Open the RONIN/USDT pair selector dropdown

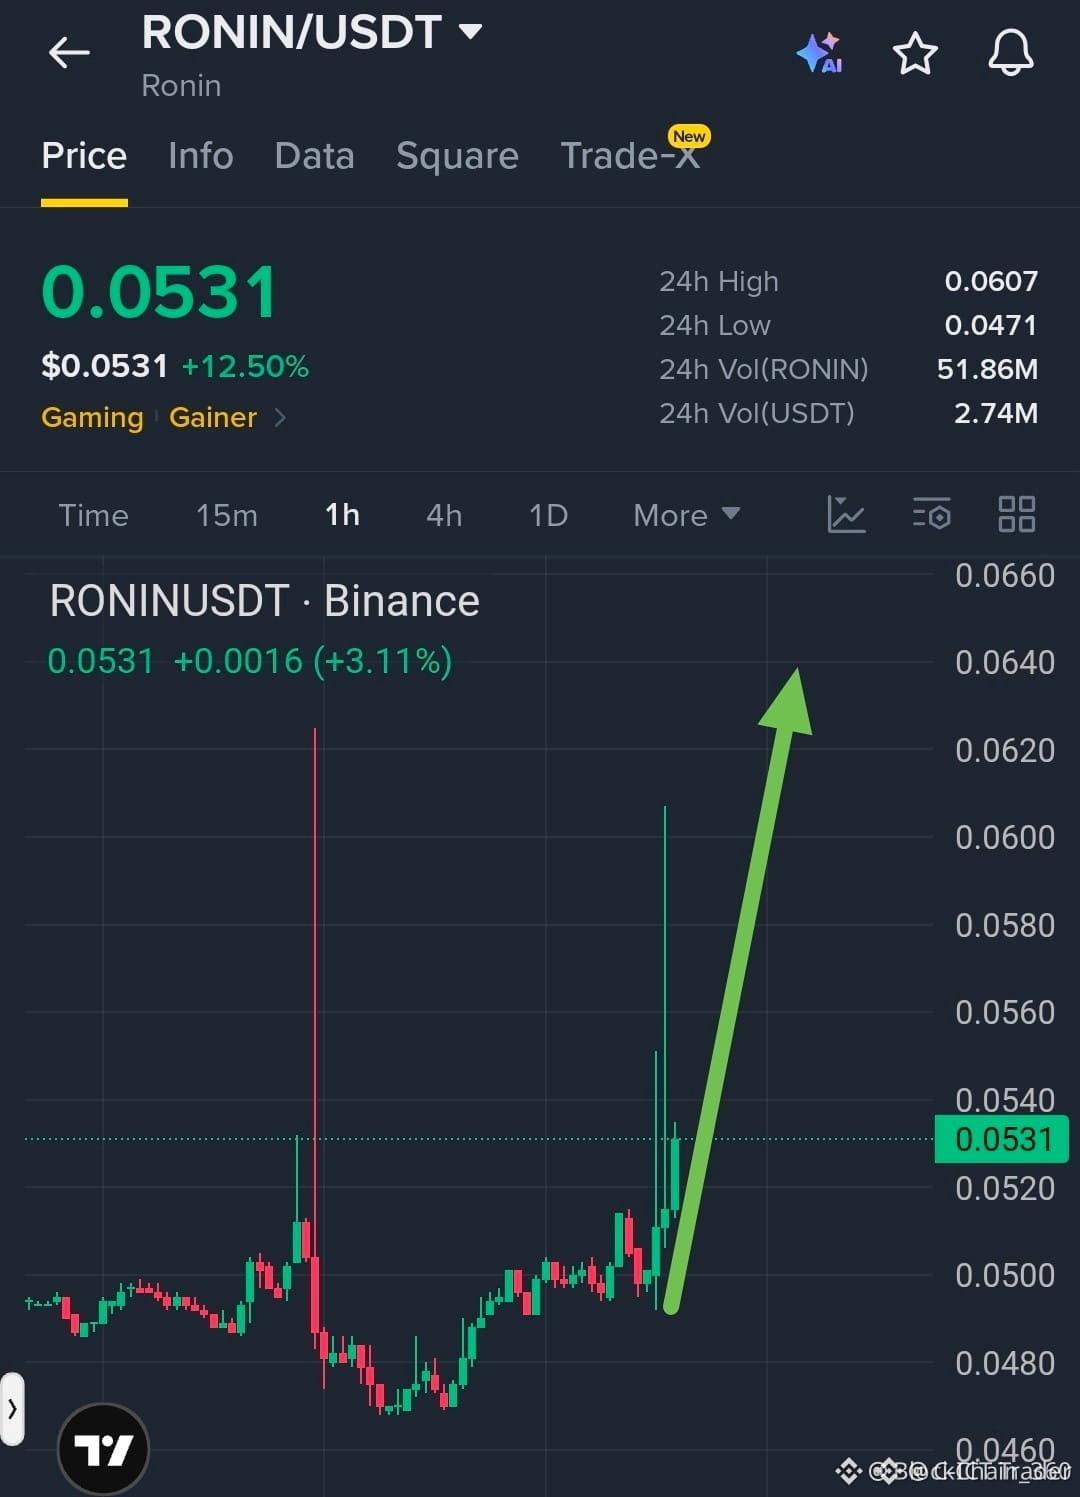[312, 32]
